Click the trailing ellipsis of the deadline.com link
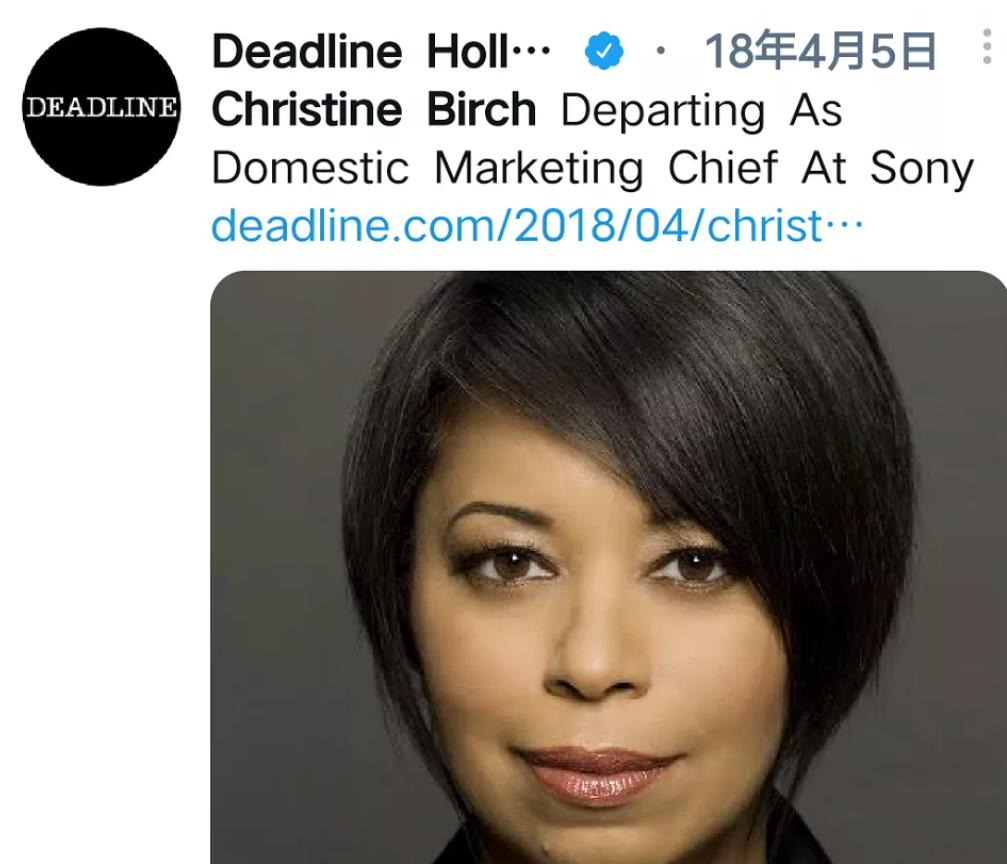This screenshot has width=1007, height=864. tap(845, 226)
